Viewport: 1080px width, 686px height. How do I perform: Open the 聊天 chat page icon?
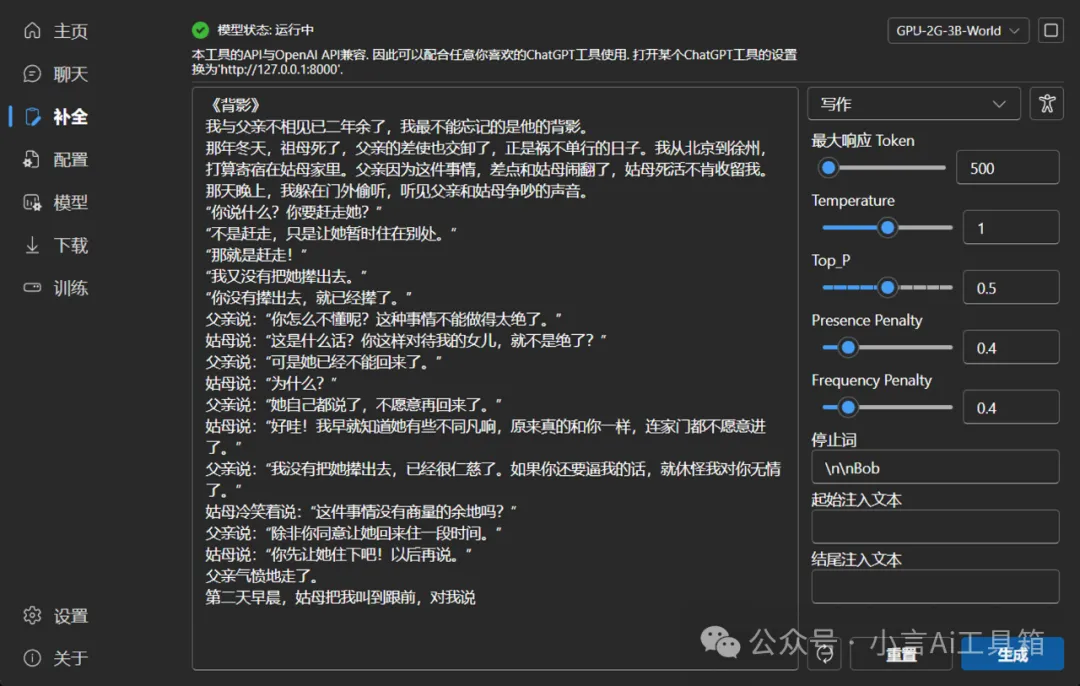pos(33,74)
